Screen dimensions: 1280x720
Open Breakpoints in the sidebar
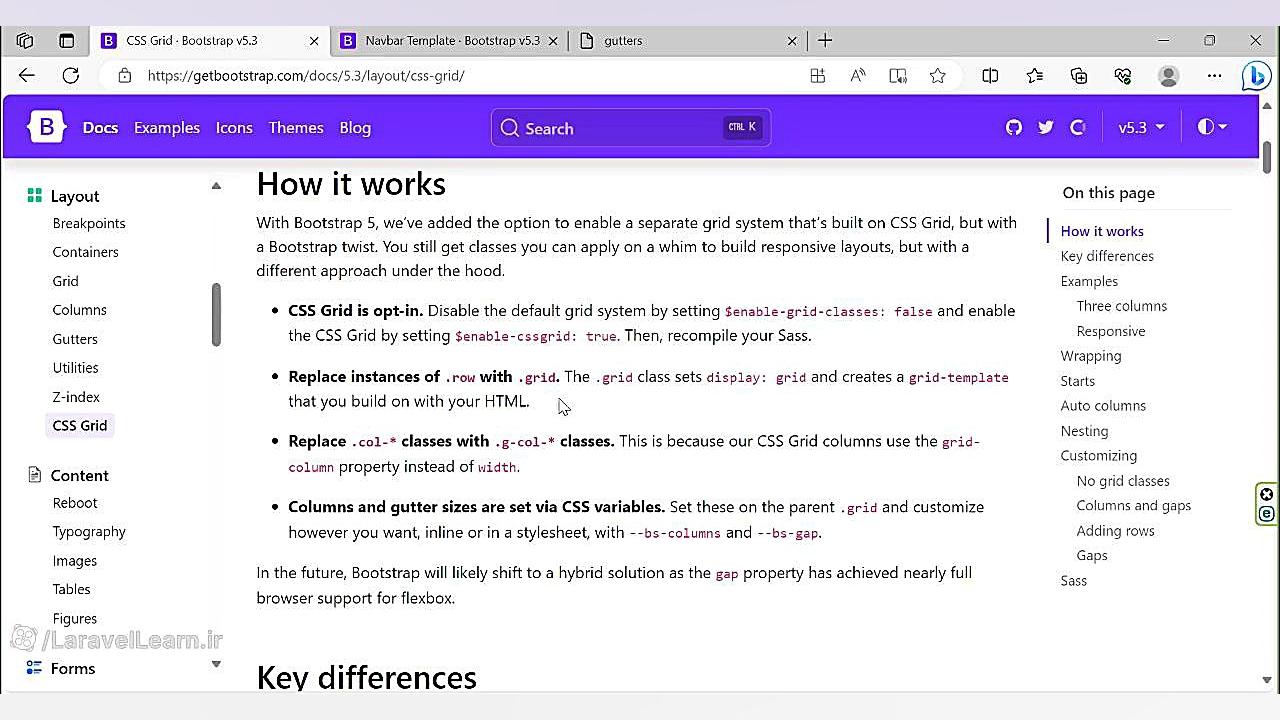pyautogui.click(x=89, y=223)
